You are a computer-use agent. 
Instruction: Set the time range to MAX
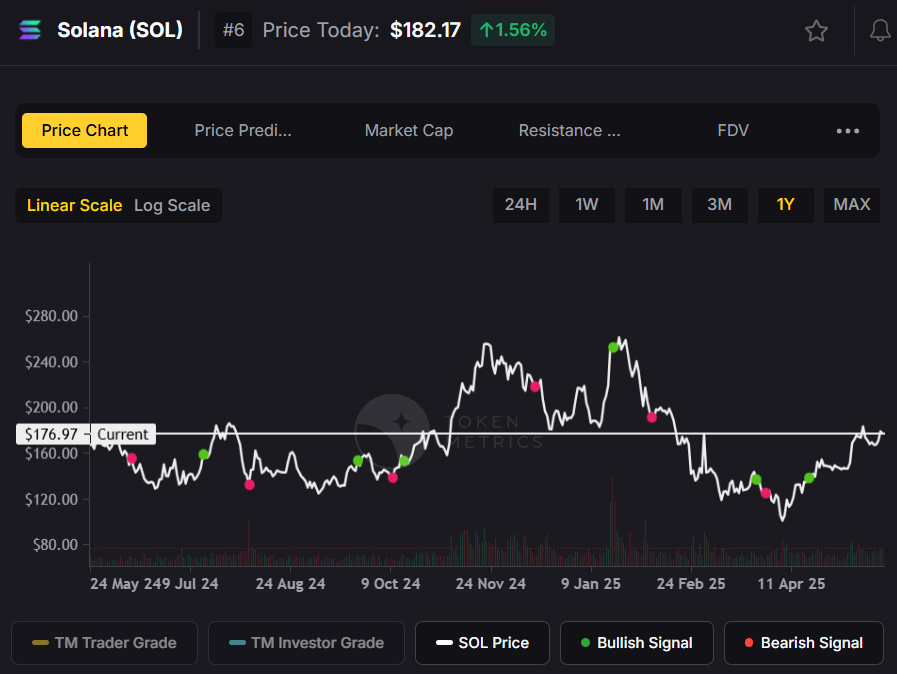(x=852, y=205)
